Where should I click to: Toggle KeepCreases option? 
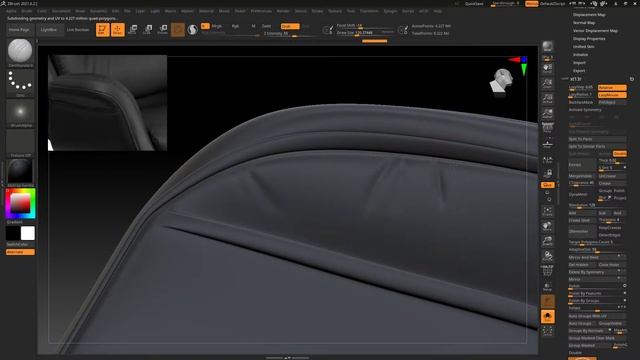click(611, 228)
